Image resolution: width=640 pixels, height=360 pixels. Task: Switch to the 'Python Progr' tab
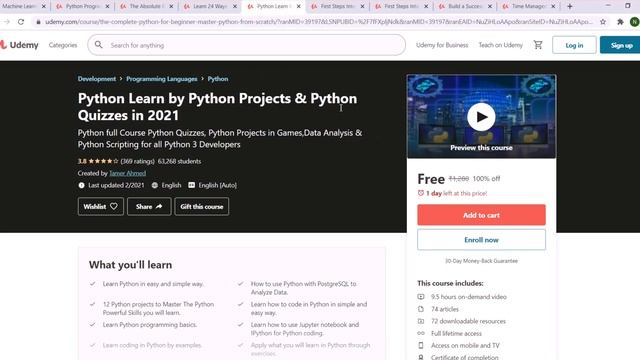[82, 7]
